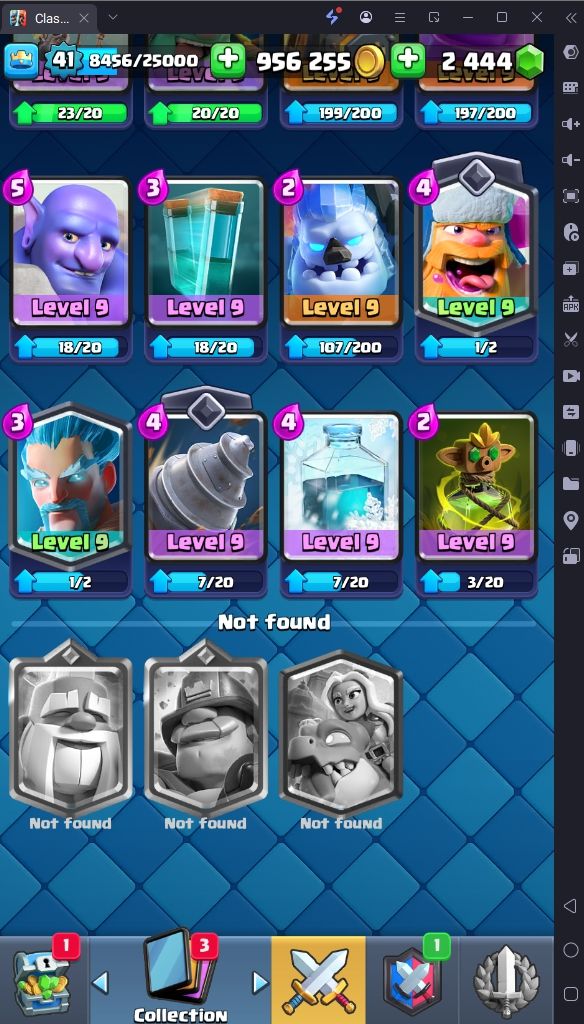This screenshot has width=584, height=1024.
Task: Click the left arrow beside Collection
Action: [100, 982]
